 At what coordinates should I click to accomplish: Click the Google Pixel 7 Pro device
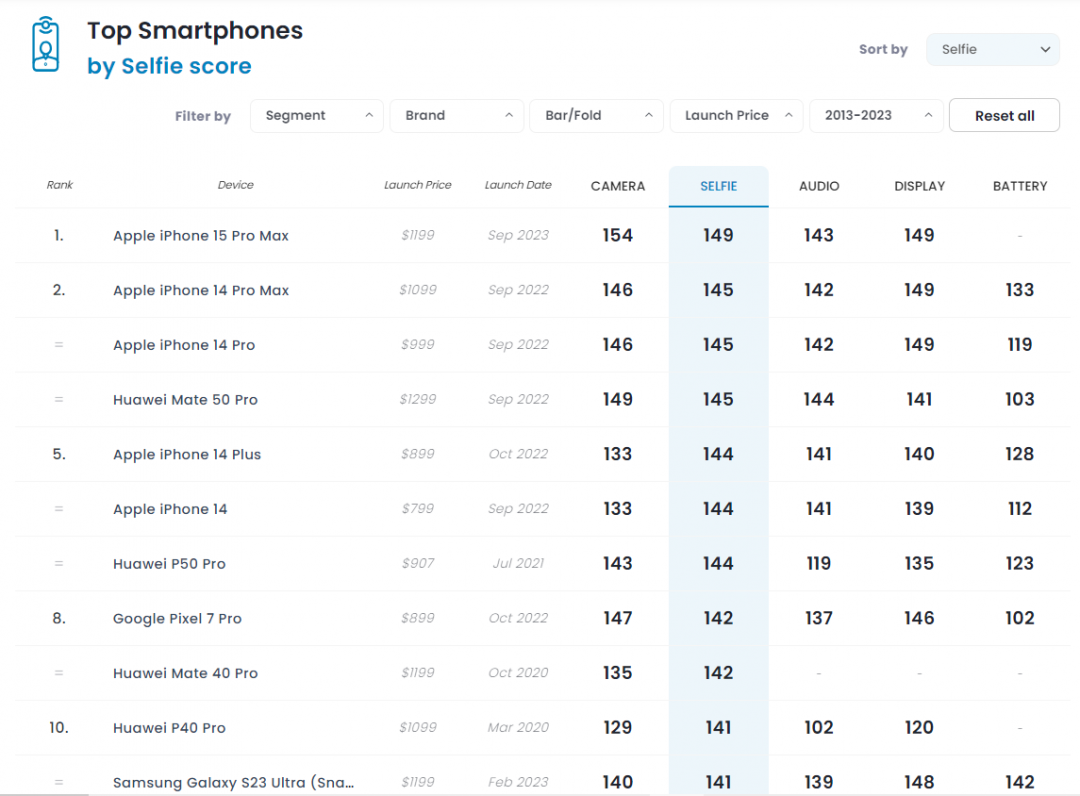point(177,619)
